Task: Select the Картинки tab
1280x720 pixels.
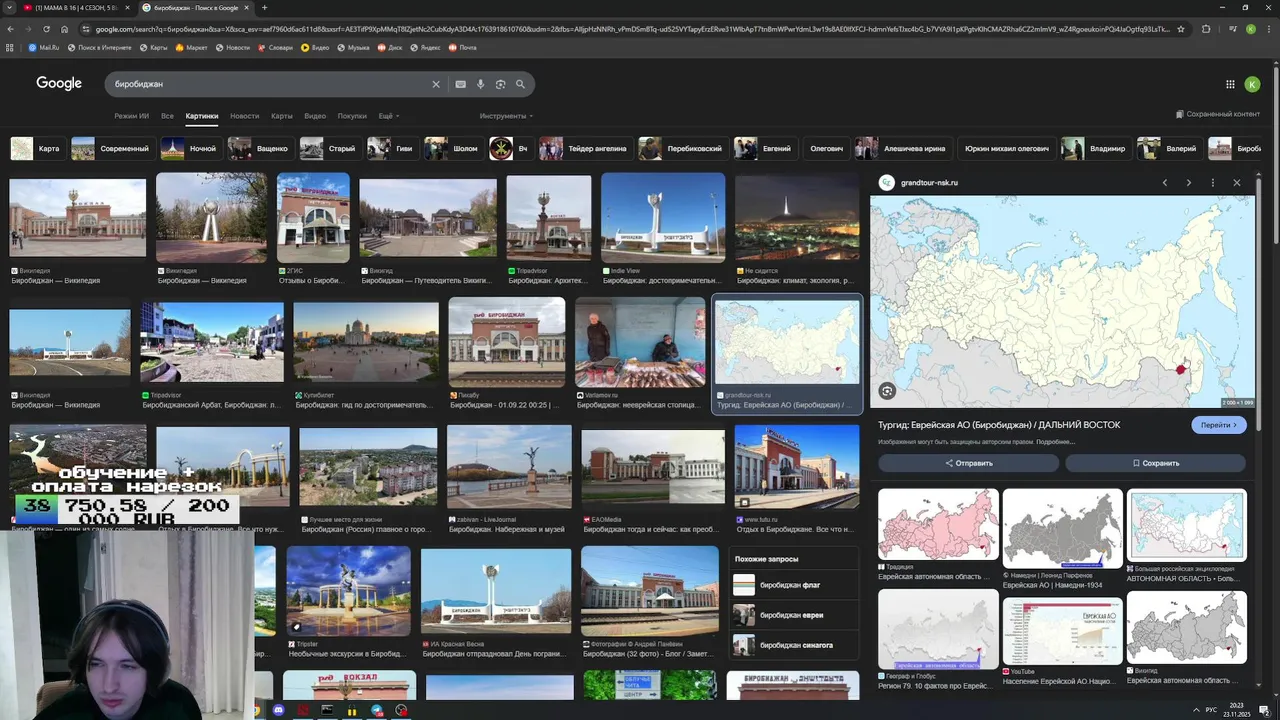Action: [201, 116]
